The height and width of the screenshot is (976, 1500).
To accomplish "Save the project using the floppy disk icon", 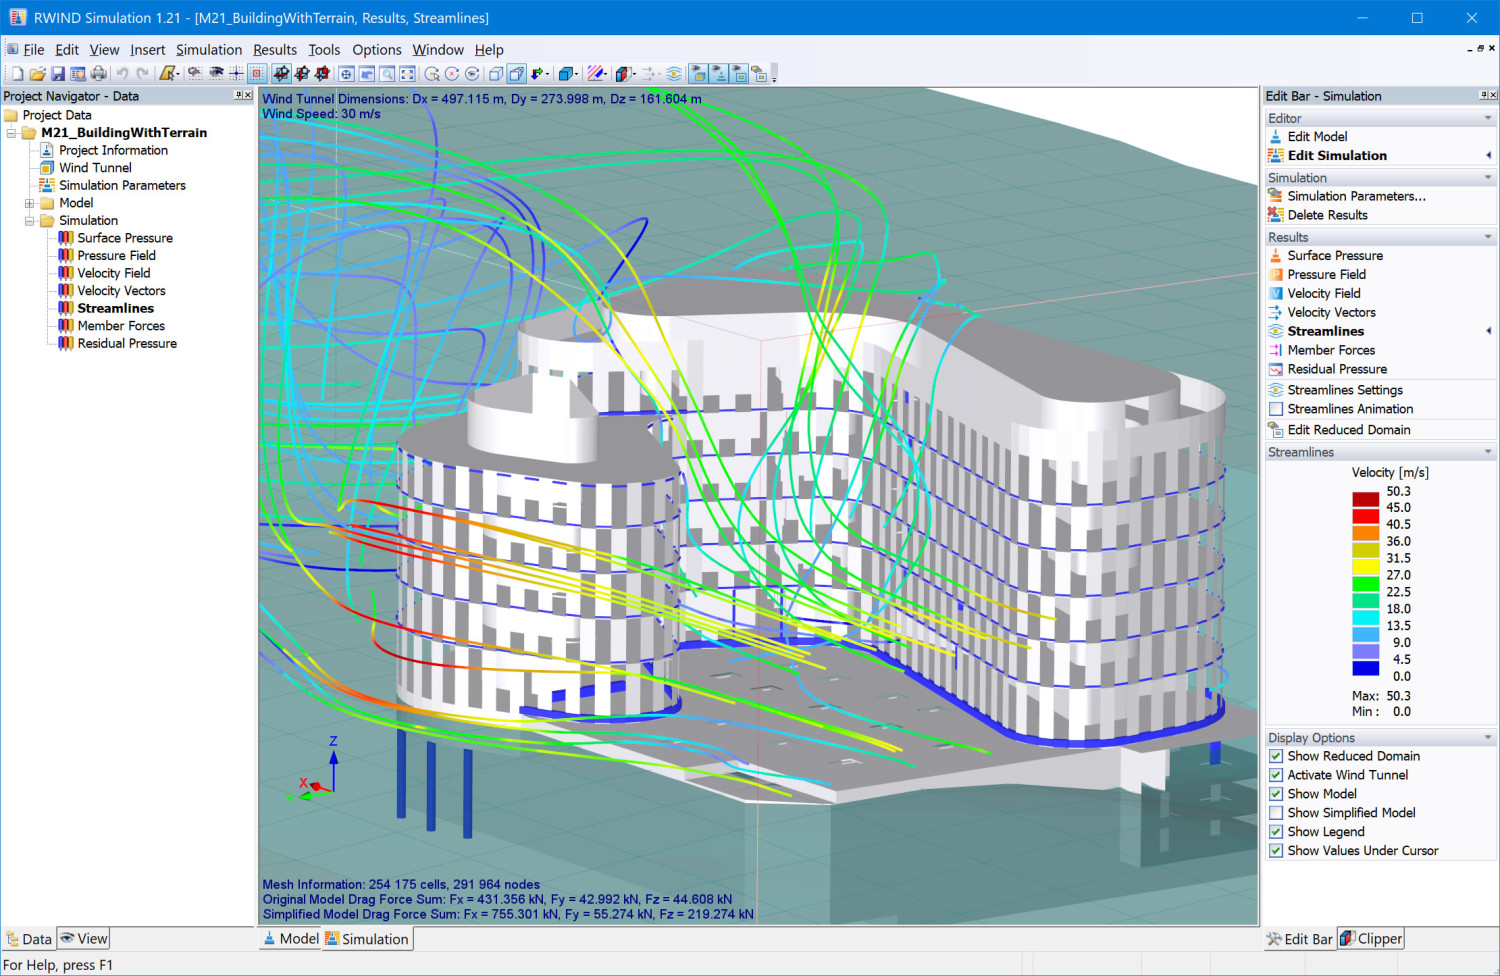I will [58, 74].
